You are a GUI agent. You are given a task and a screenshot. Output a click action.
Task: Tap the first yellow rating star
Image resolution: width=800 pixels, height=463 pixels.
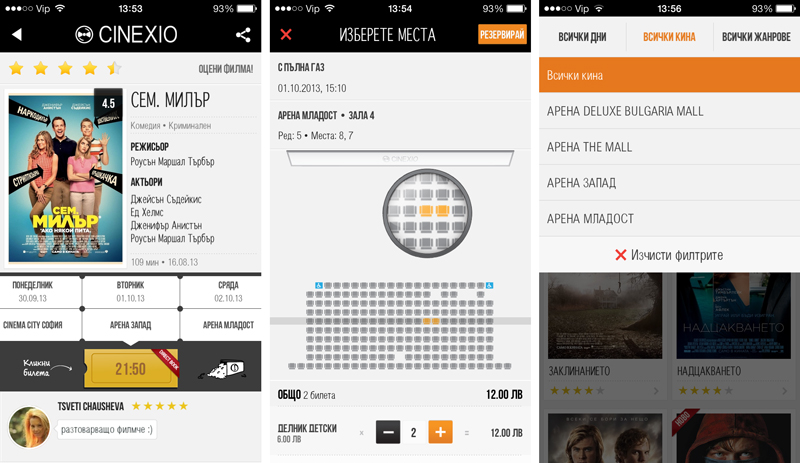[x=16, y=68]
